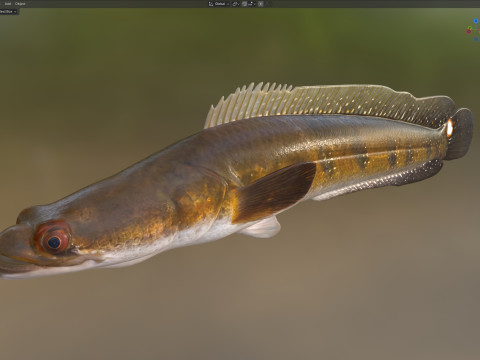Toggle snapping magnet button
Viewport: 480px width, 360px height.
[x=244, y=4]
